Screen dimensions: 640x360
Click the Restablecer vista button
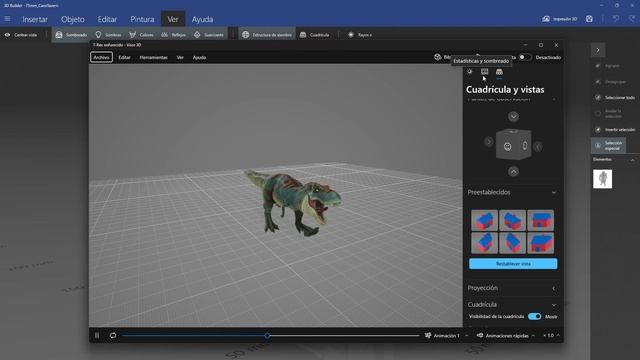coord(513,264)
